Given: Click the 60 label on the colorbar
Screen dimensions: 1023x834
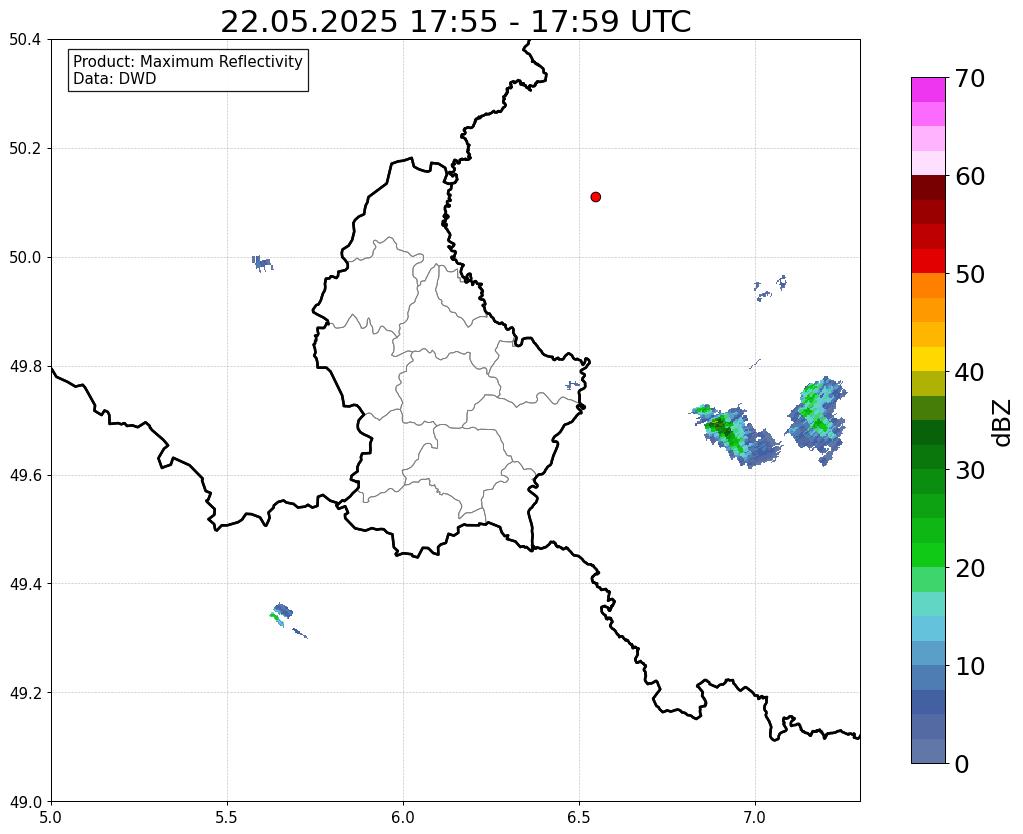Looking at the screenshot, I should pyautogui.click(x=969, y=176).
